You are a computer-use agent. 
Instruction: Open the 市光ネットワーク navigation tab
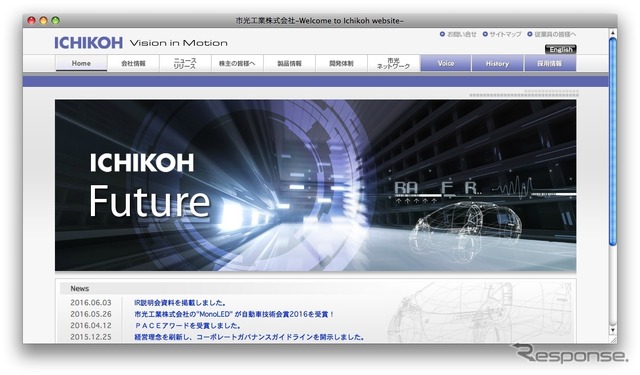tap(393, 63)
